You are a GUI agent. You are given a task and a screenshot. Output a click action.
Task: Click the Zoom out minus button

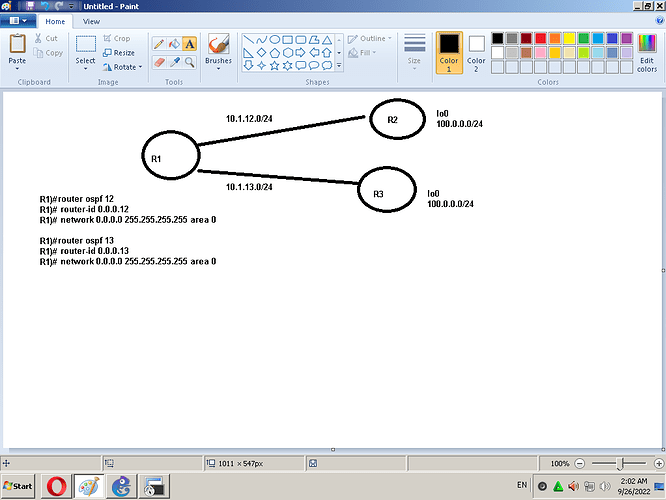[580, 463]
